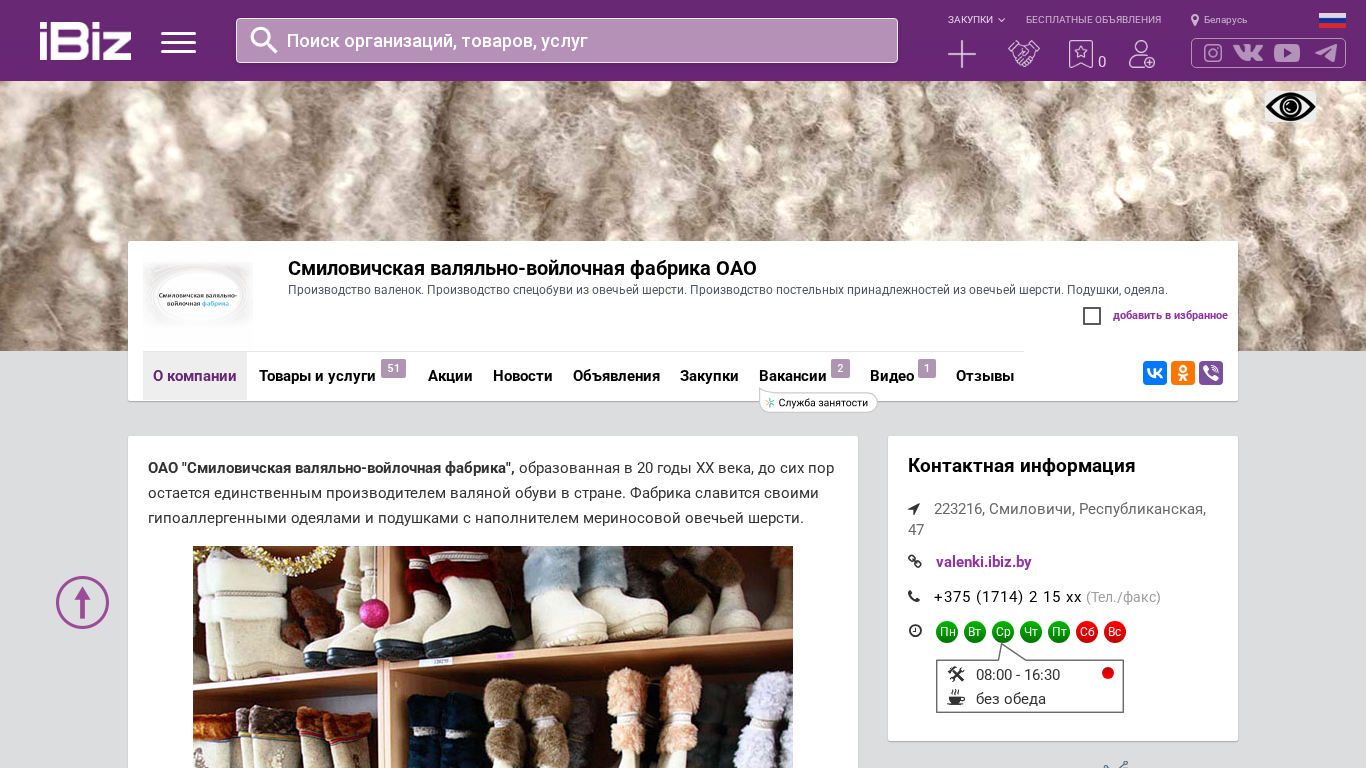Viewport: 1366px width, 768px height.
Task: Click the search magnifier icon
Action: pos(264,40)
